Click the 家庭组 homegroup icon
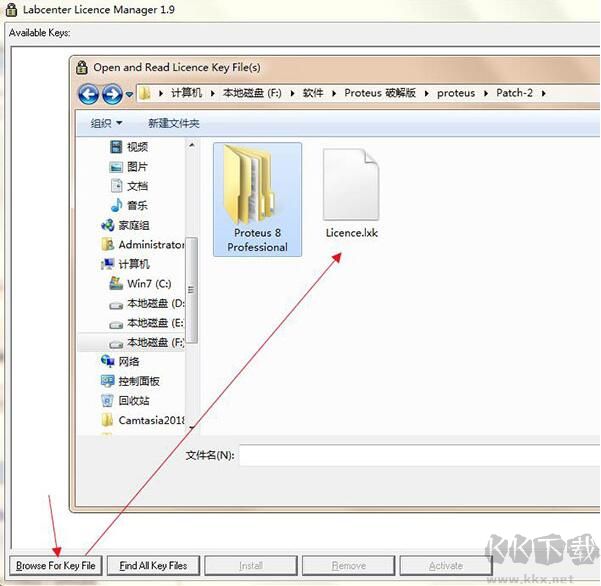 pyautogui.click(x=108, y=225)
